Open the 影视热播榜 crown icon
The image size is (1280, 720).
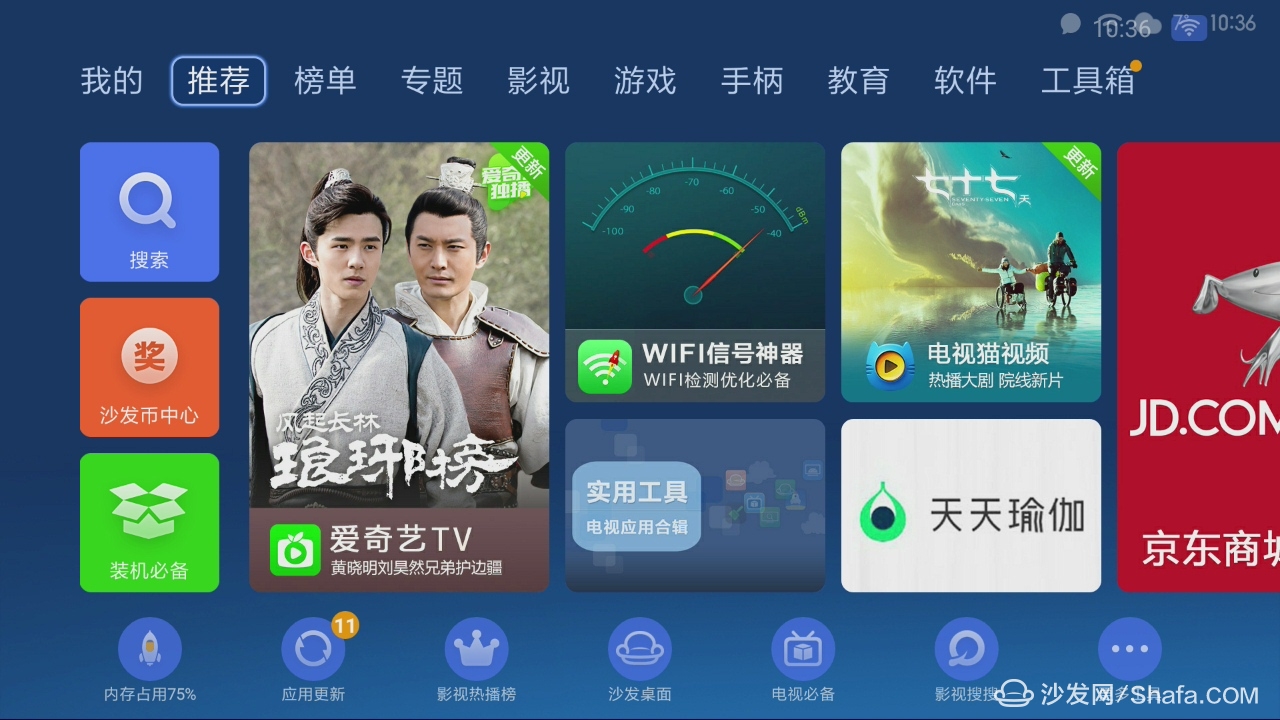(477, 649)
